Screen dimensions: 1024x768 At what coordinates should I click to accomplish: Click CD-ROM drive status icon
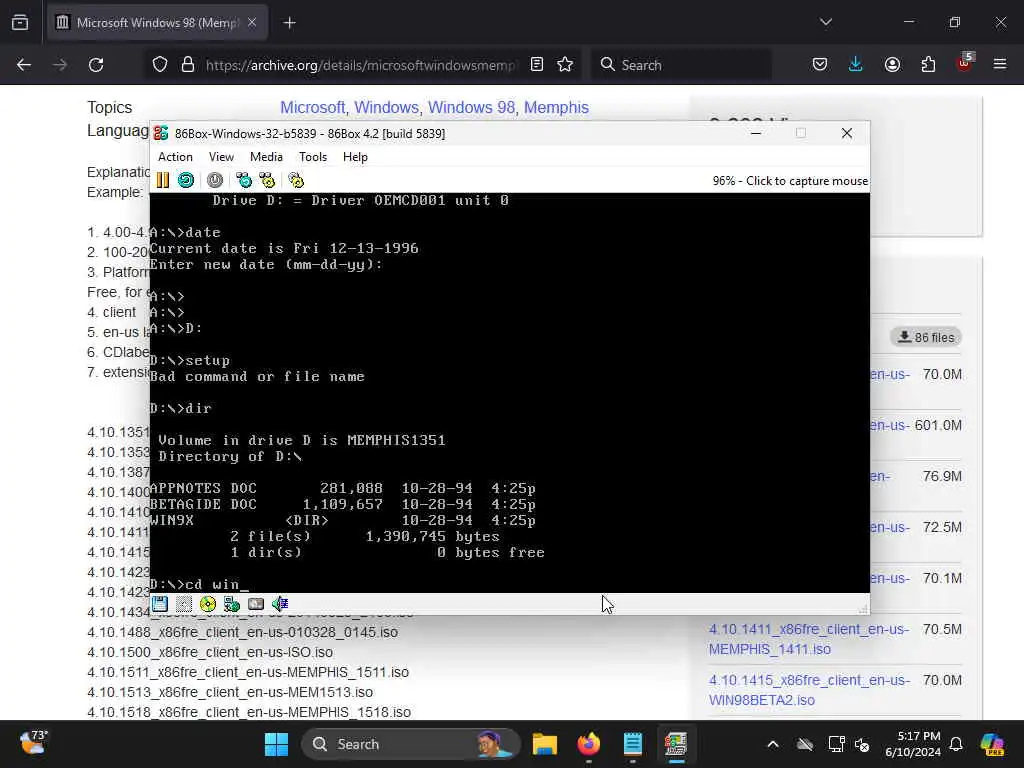tap(208, 604)
